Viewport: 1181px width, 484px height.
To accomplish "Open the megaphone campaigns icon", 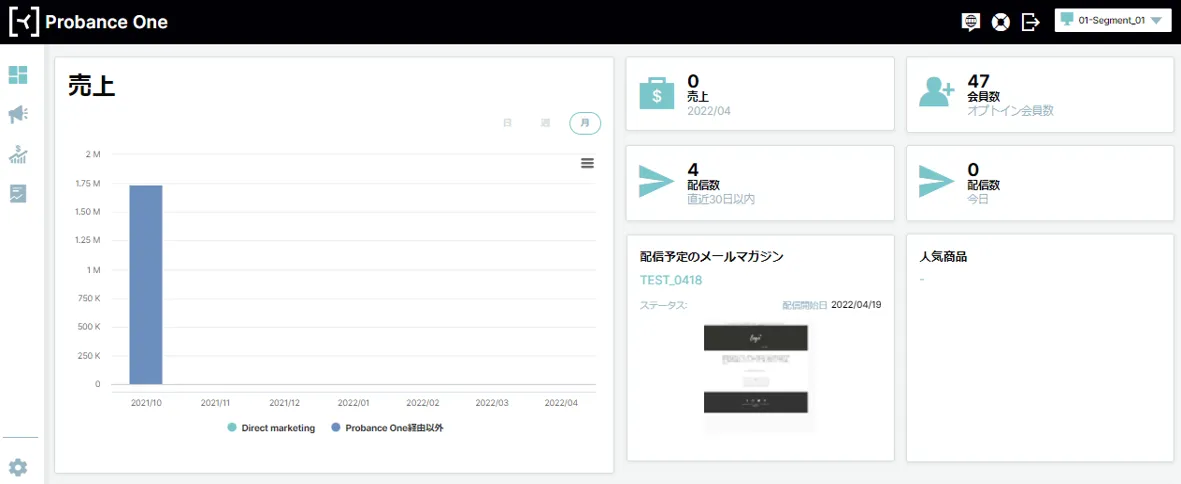I will click(x=18, y=115).
